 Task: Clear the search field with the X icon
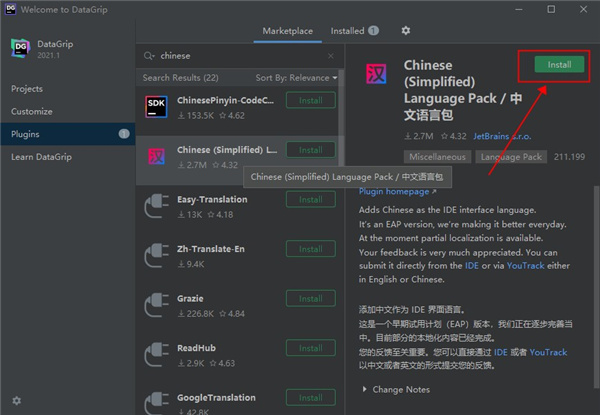(x=331, y=56)
